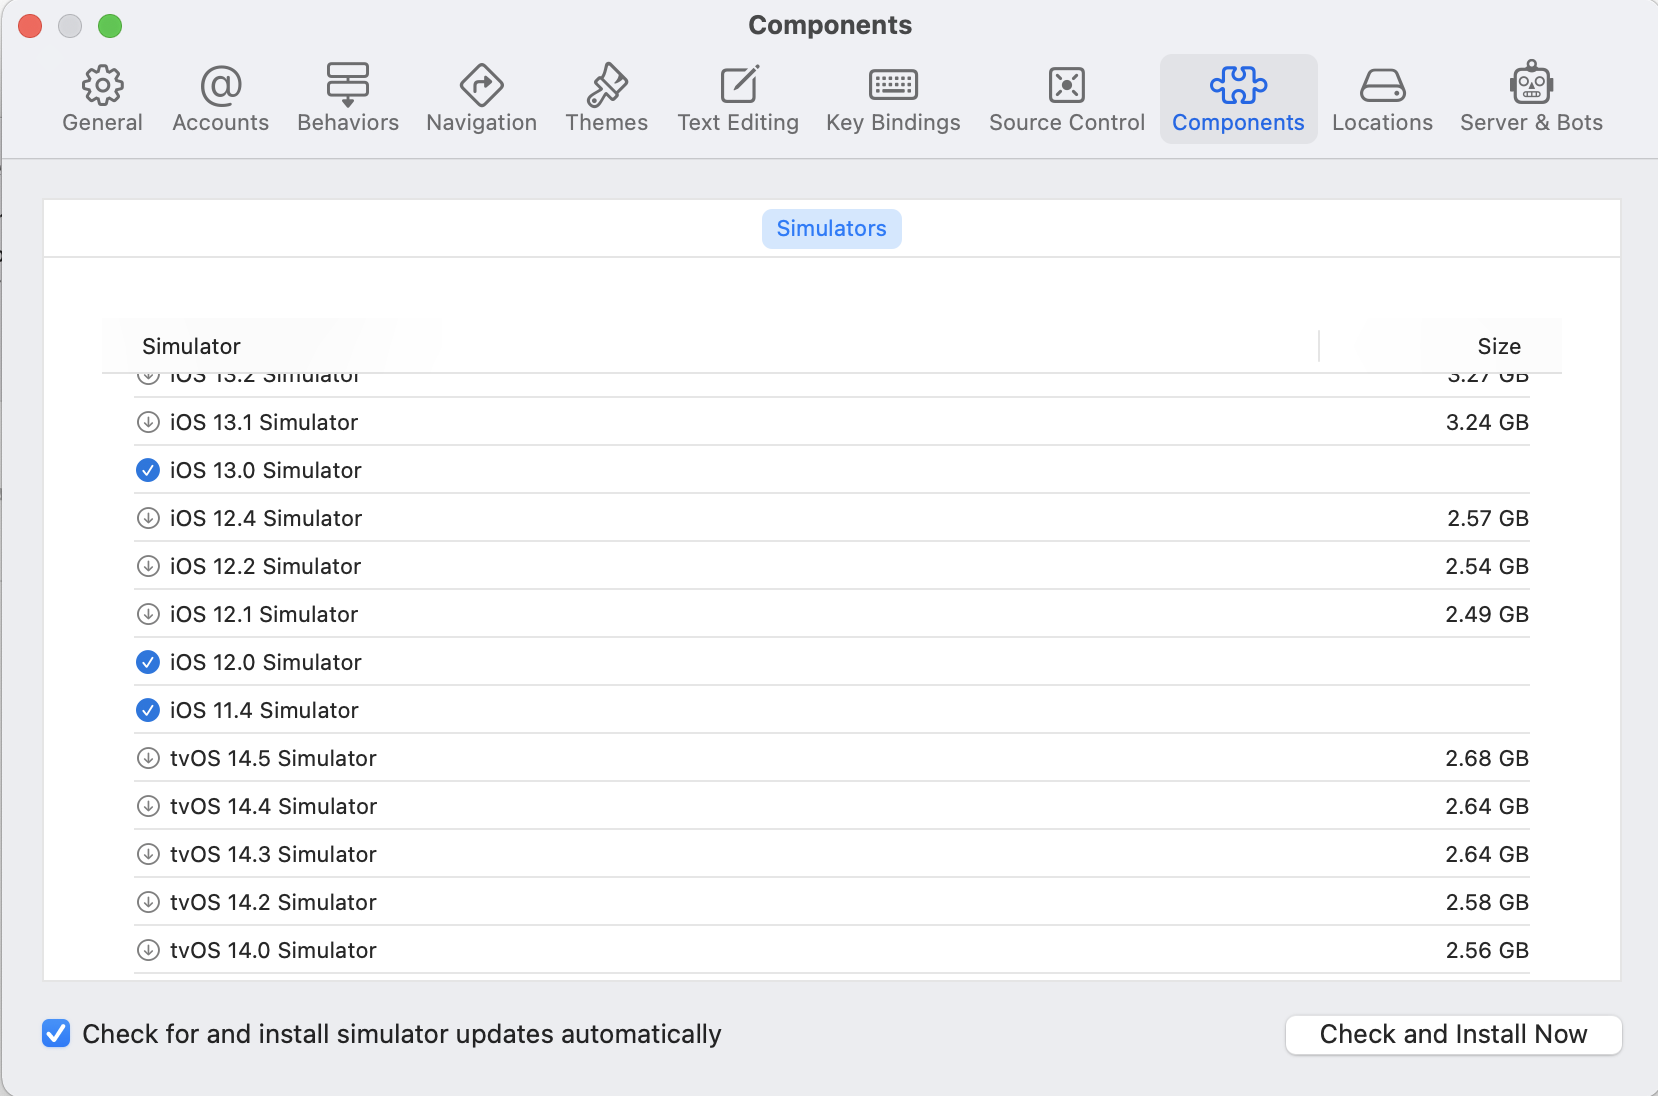The image size is (1658, 1096).
Task: Open the Accounts preferences pane
Action: pyautogui.click(x=220, y=99)
